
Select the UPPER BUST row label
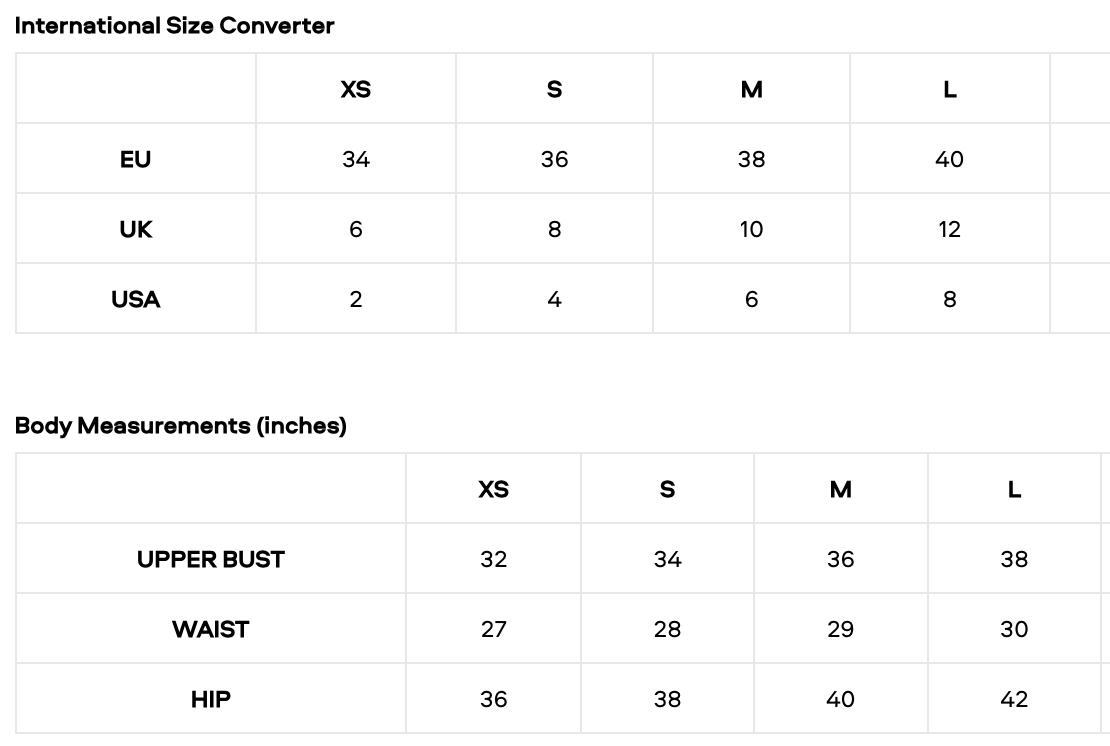[211, 559]
